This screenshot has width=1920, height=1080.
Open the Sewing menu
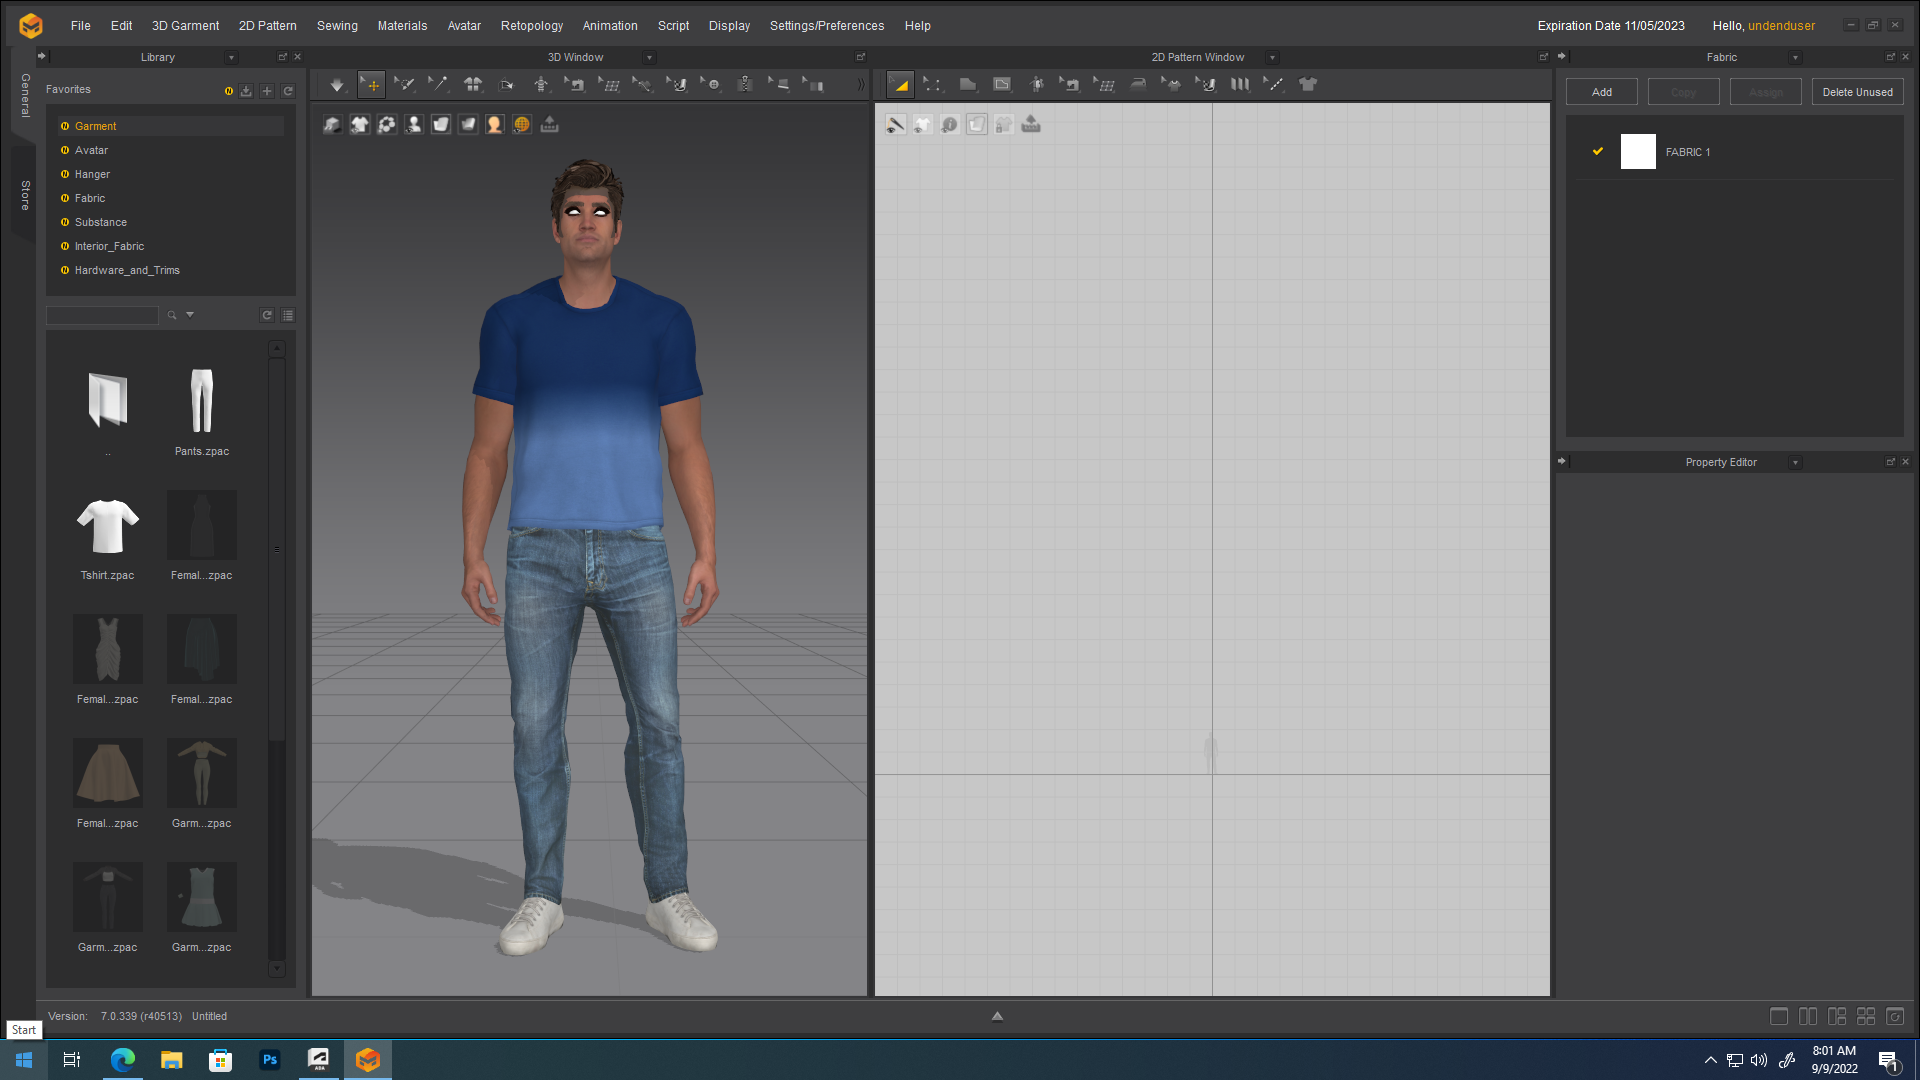point(337,26)
